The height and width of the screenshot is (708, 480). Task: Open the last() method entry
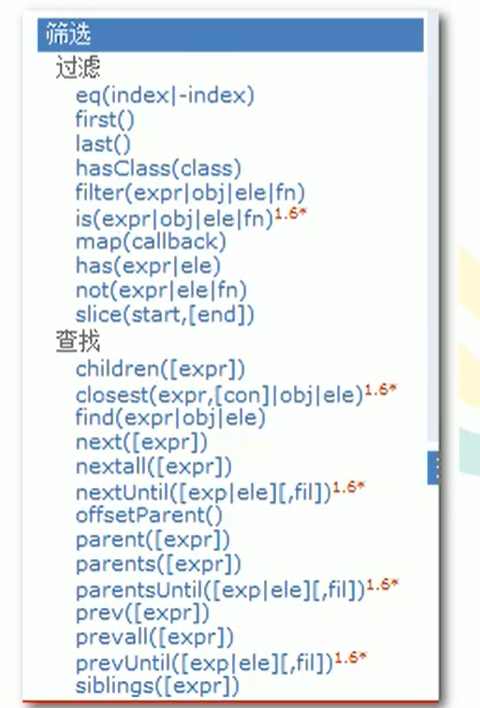(x=103, y=144)
